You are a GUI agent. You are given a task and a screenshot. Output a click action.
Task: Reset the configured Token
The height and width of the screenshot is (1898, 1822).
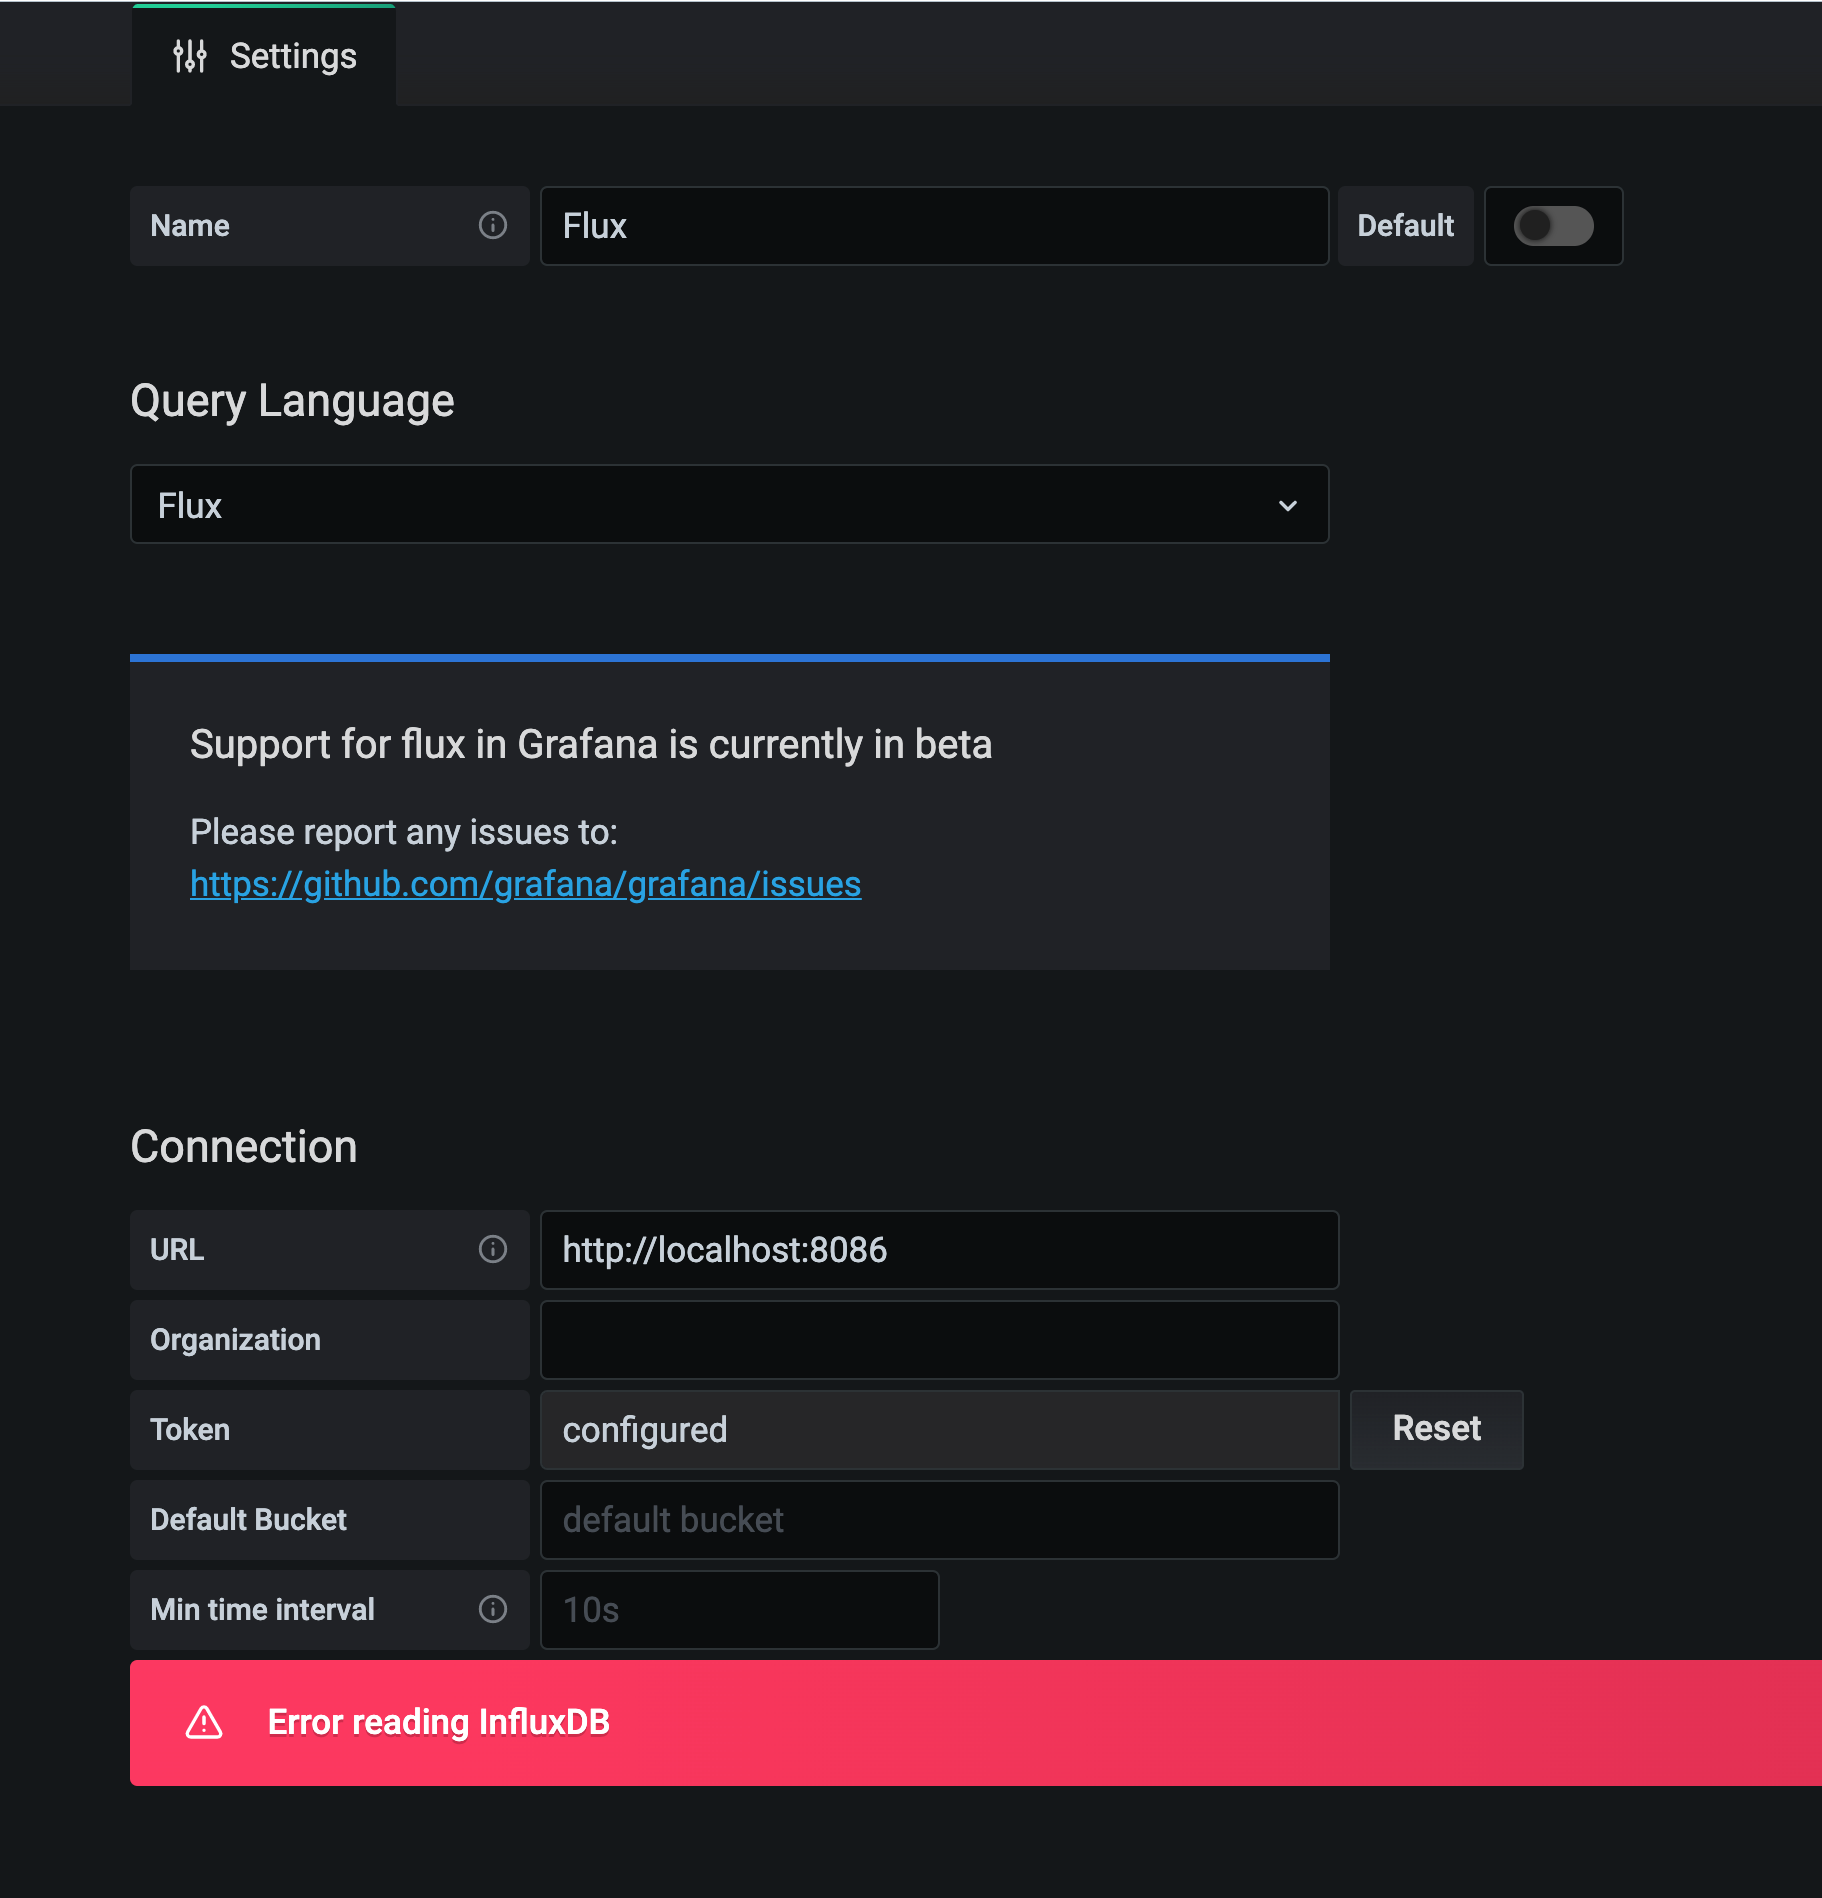click(1436, 1429)
